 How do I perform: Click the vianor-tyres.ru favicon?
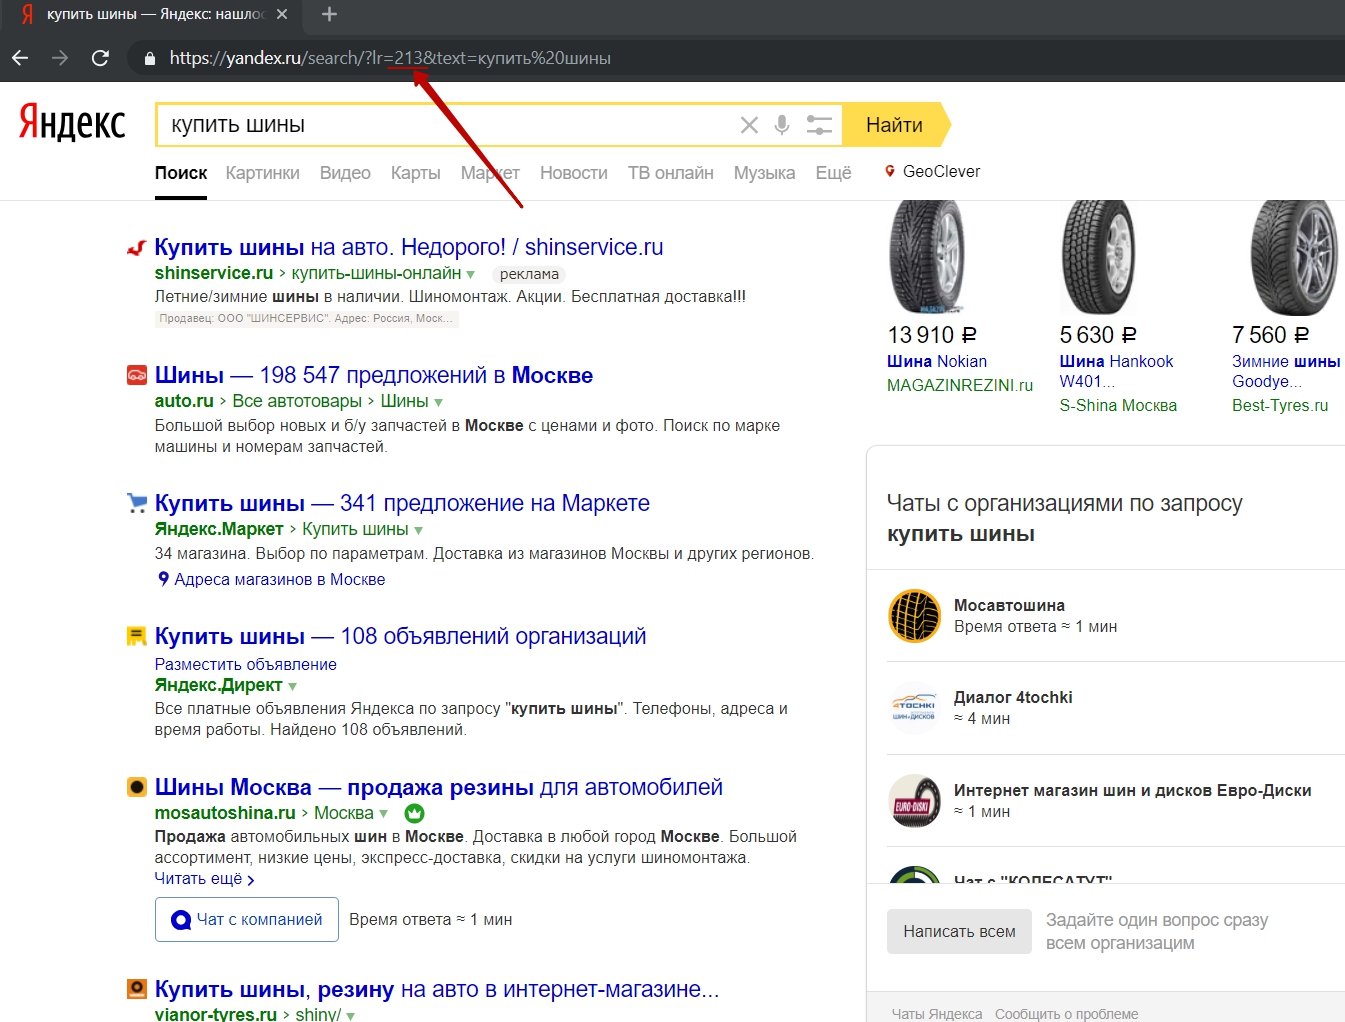[x=137, y=989]
